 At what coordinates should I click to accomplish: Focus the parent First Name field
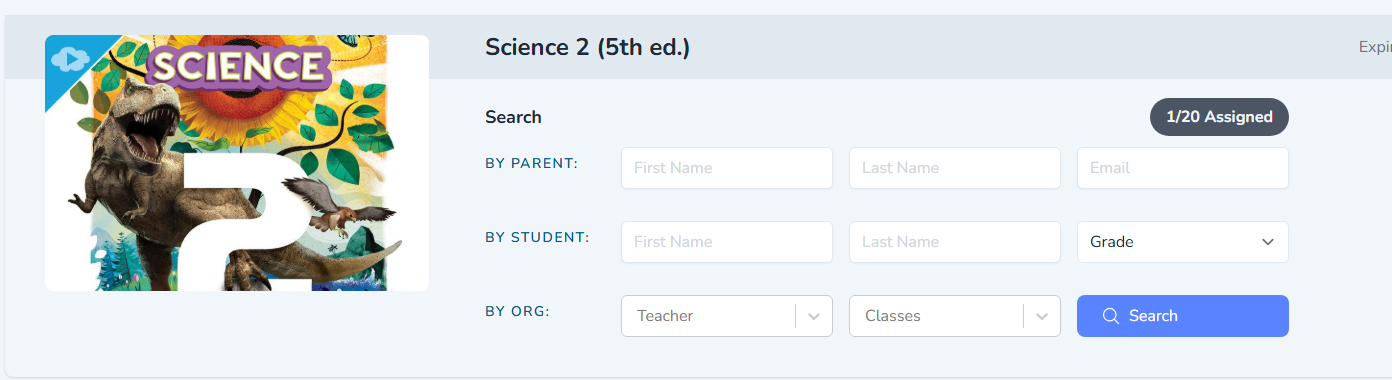click(727, 168)
